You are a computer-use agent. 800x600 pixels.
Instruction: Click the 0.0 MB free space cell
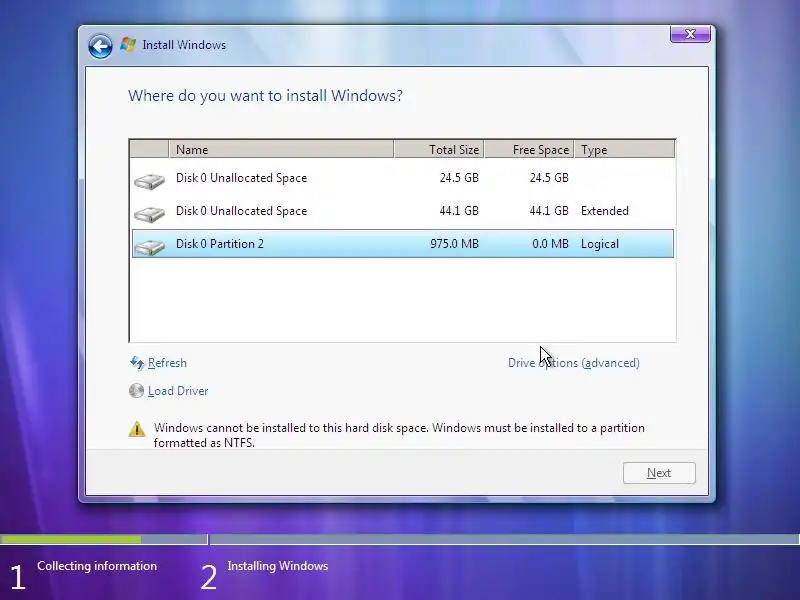pyautogui.click(x=550, y=244)
